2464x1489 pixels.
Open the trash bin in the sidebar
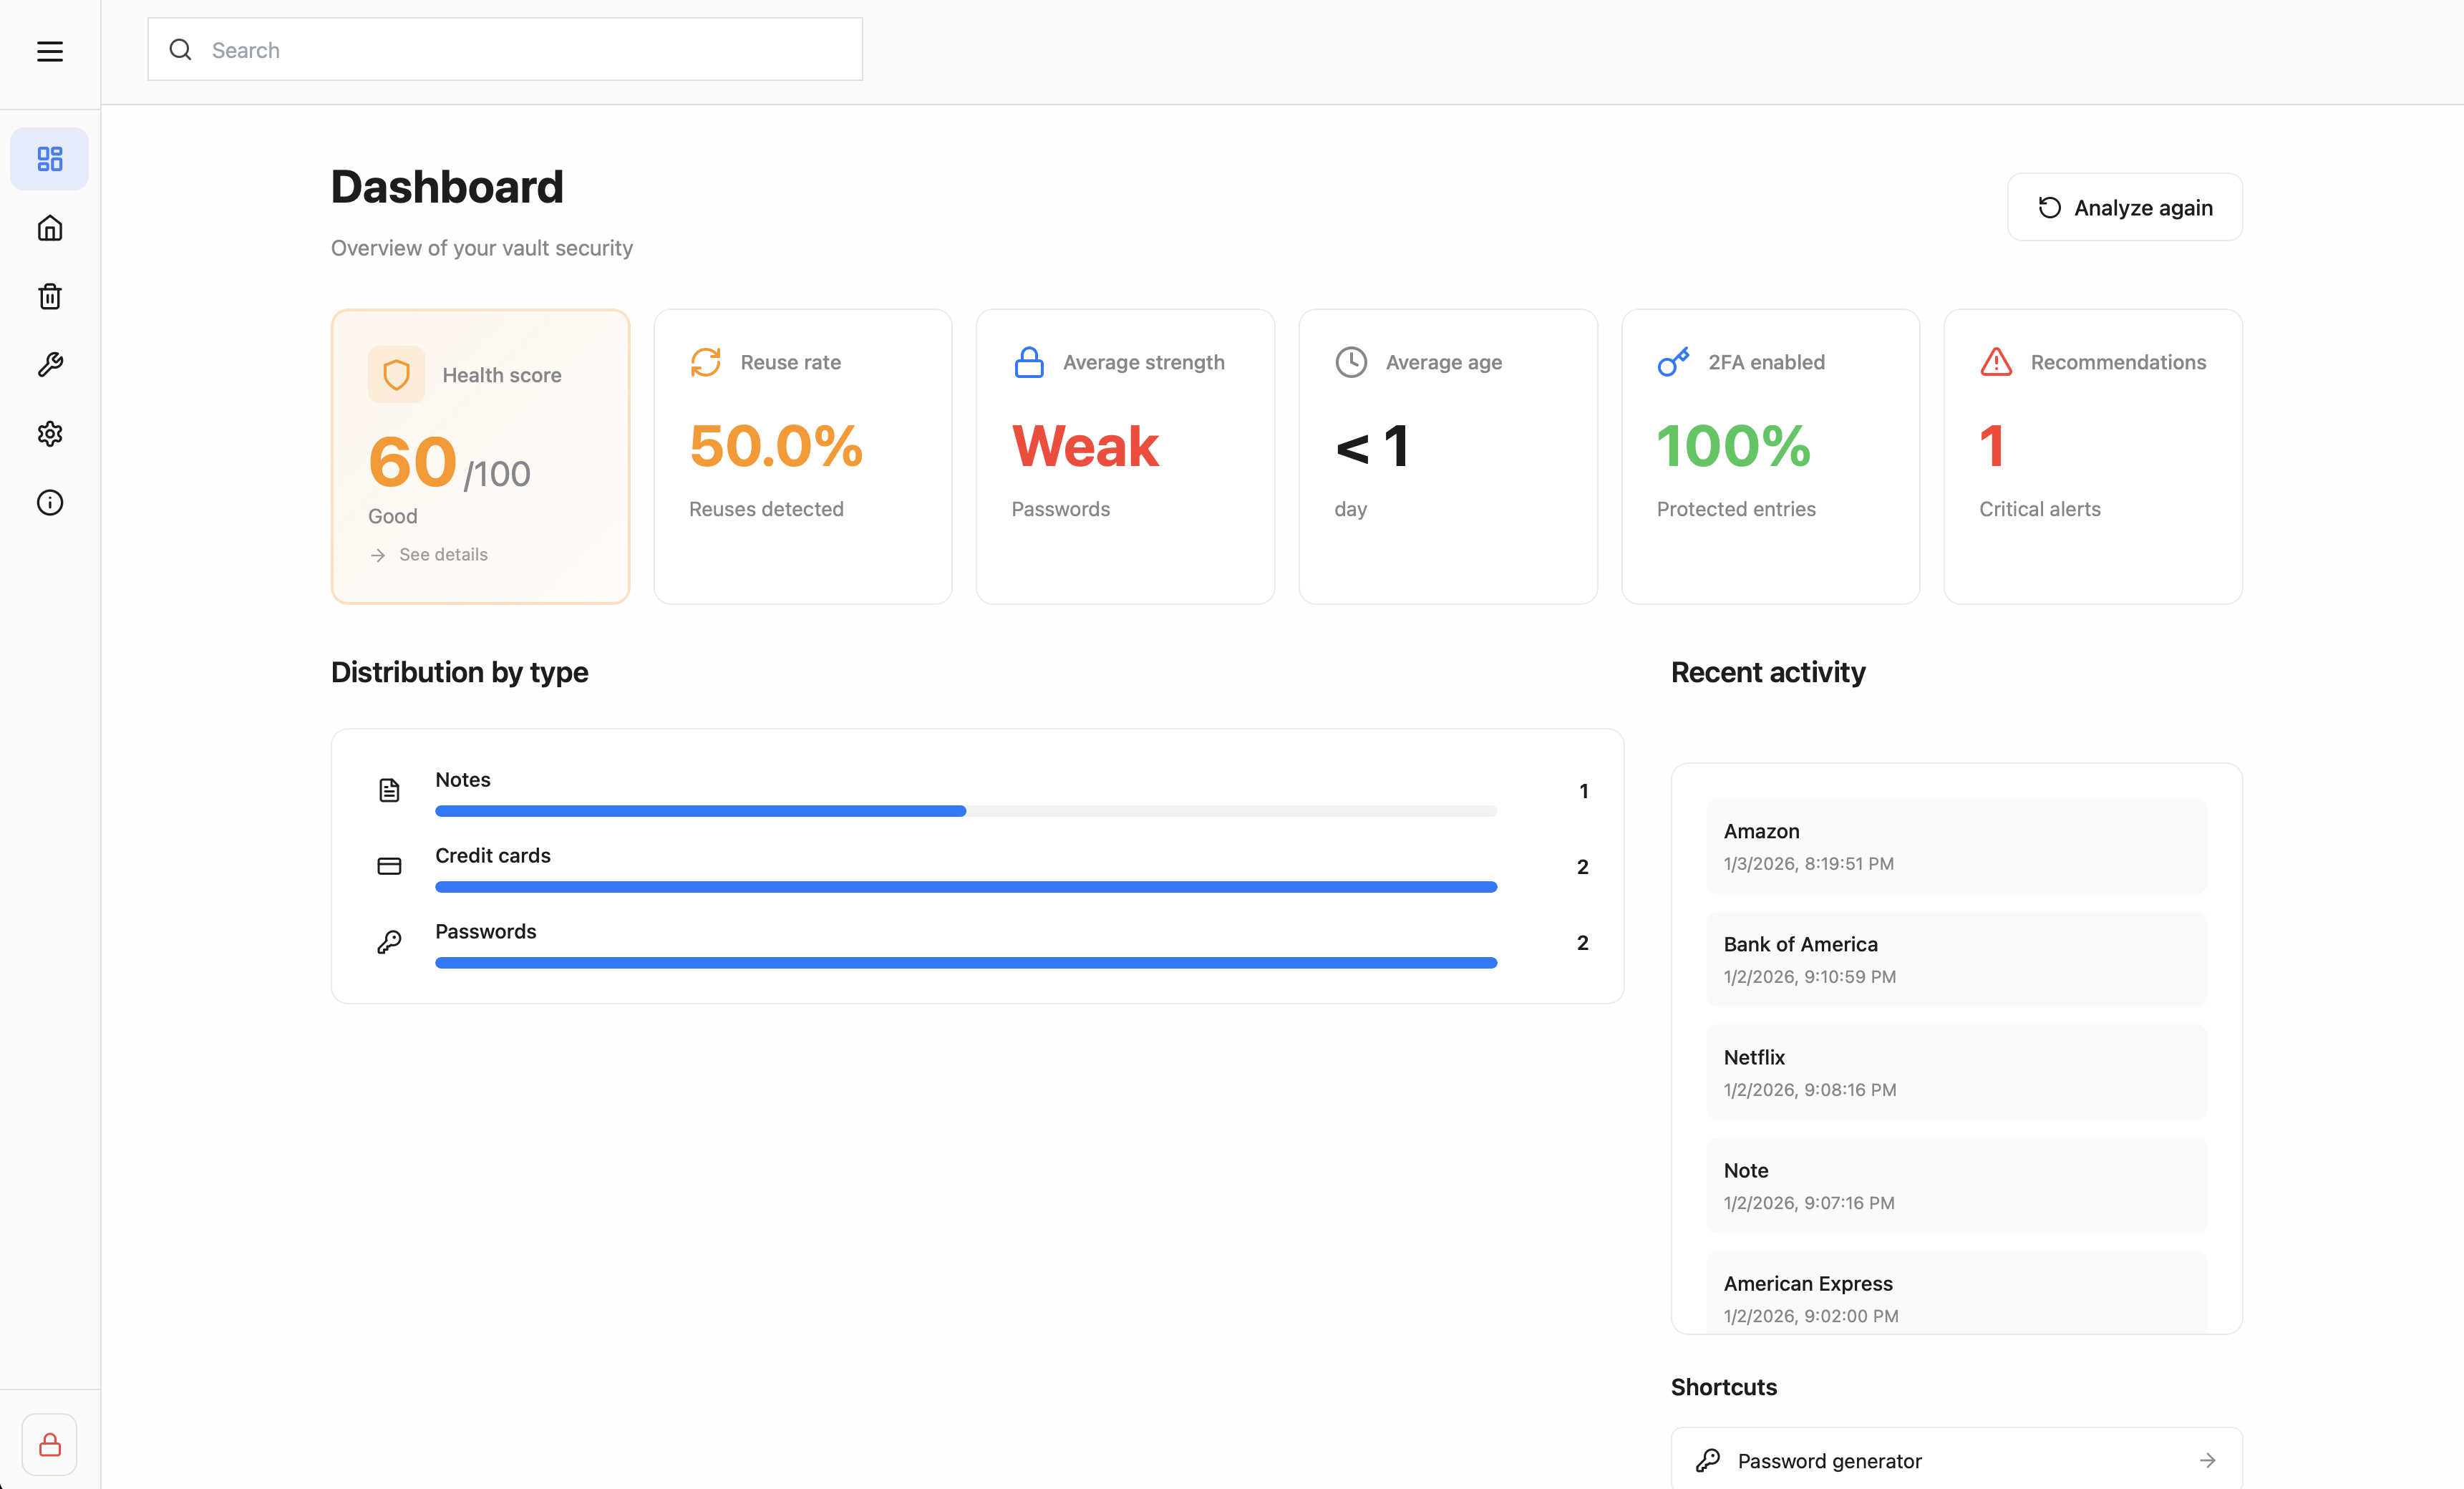point(50,297)
